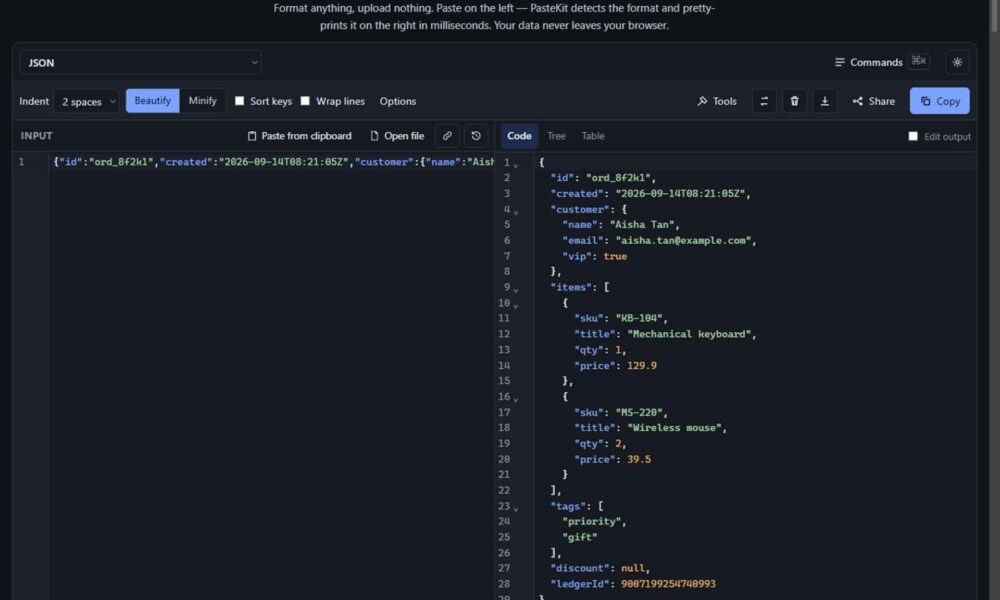
Task: Click the "discount" null value
Action: [633, 568]
